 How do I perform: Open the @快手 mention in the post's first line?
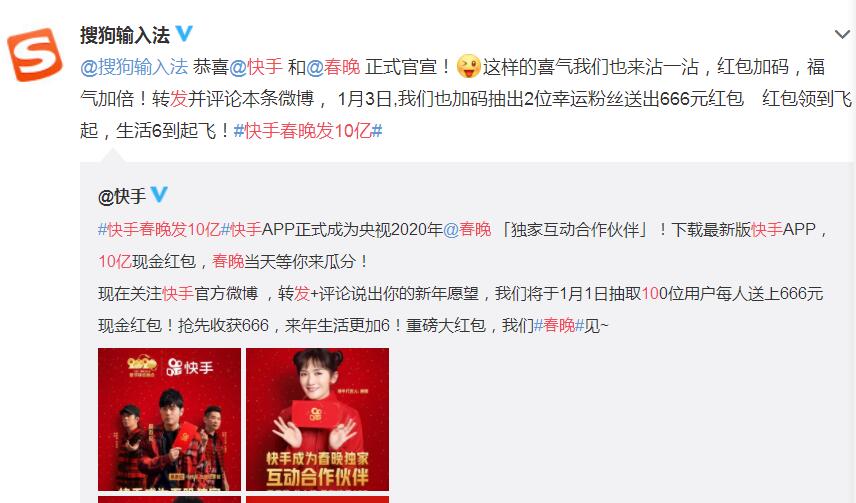255,67
